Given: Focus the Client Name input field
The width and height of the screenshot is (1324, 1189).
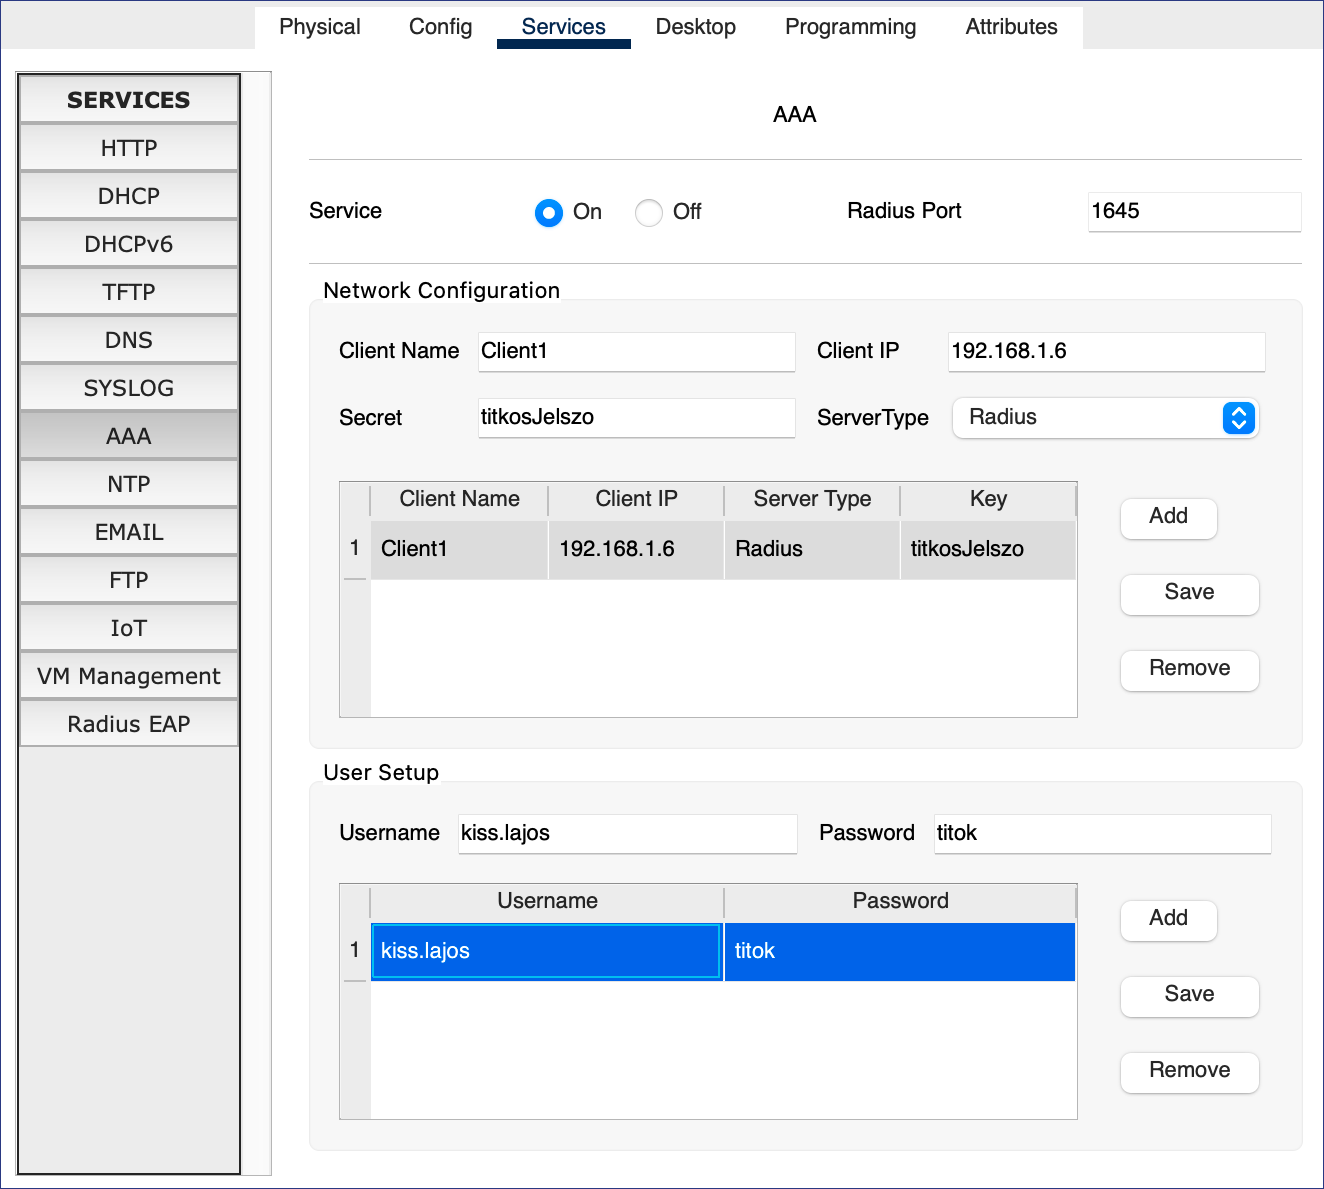Looking at the screenshot, I should (637, 351).
